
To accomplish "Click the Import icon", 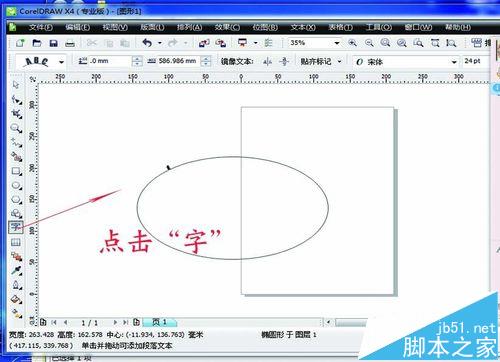I will (x=204, y=43).
